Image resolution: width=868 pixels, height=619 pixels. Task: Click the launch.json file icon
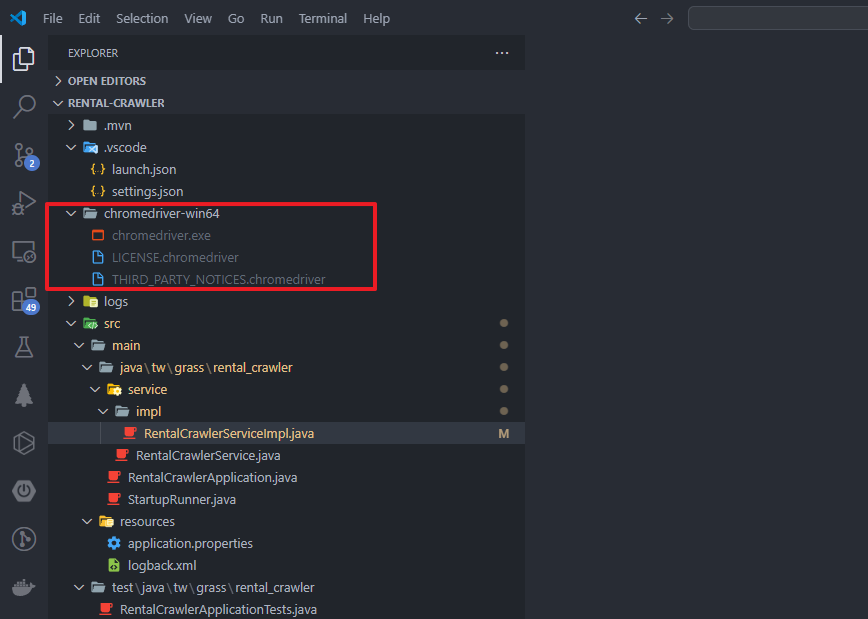click(x=98, y=169)
